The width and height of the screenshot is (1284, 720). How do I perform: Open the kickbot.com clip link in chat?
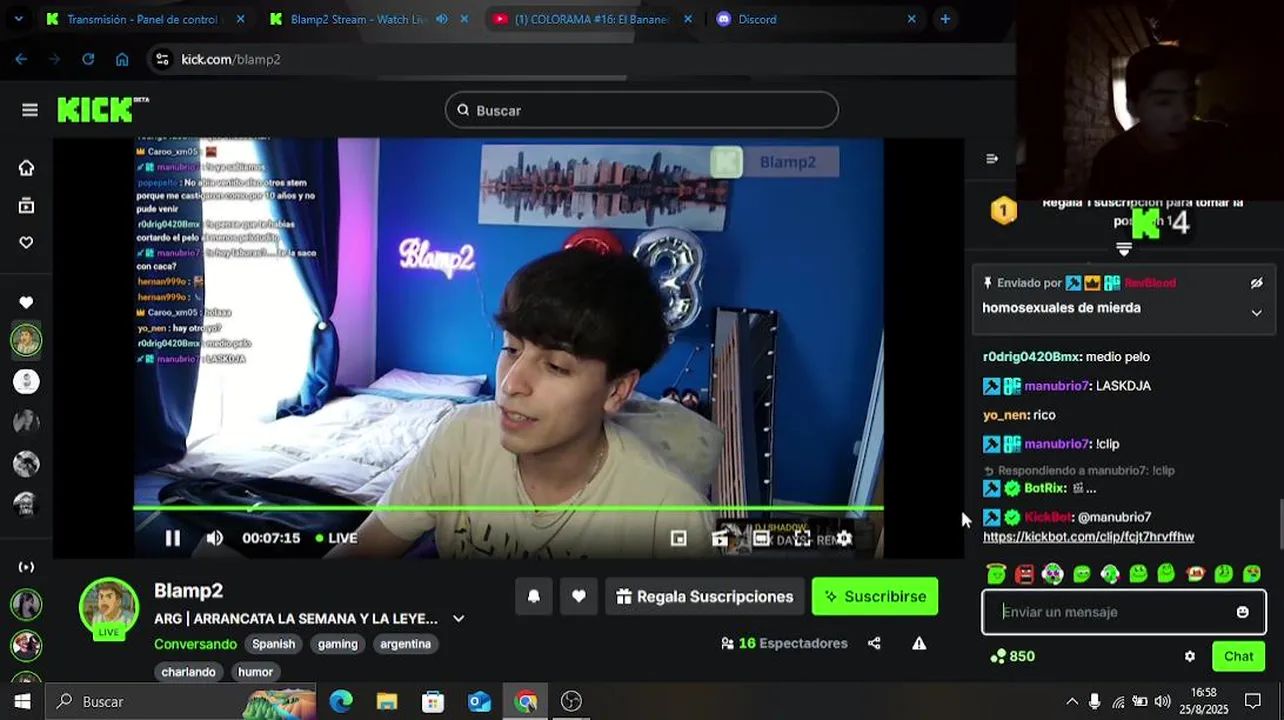1088,537
